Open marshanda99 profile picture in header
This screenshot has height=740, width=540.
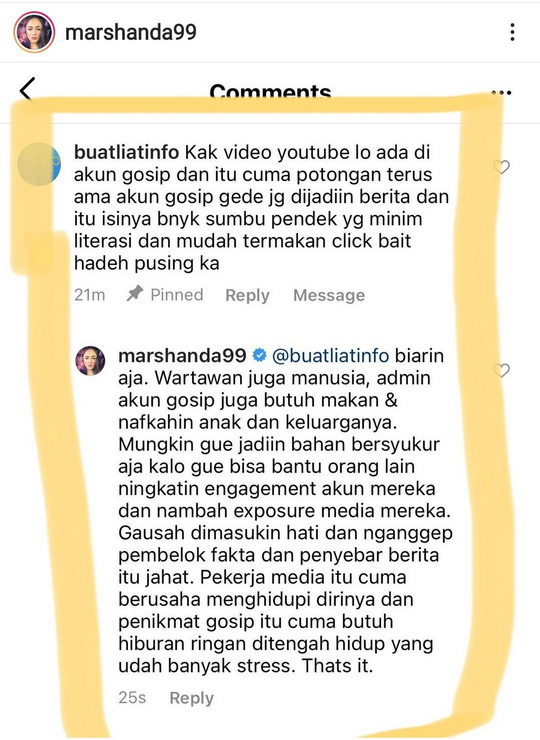(x=34, y=32)
